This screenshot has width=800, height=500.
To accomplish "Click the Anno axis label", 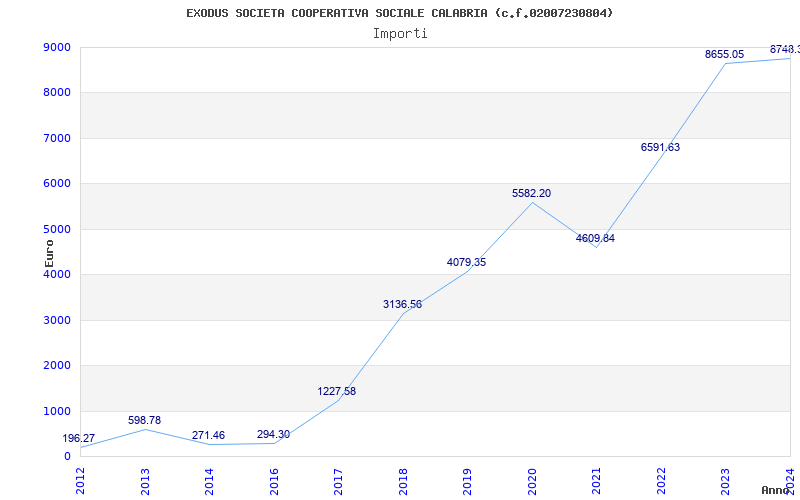I will pos(775,490).
